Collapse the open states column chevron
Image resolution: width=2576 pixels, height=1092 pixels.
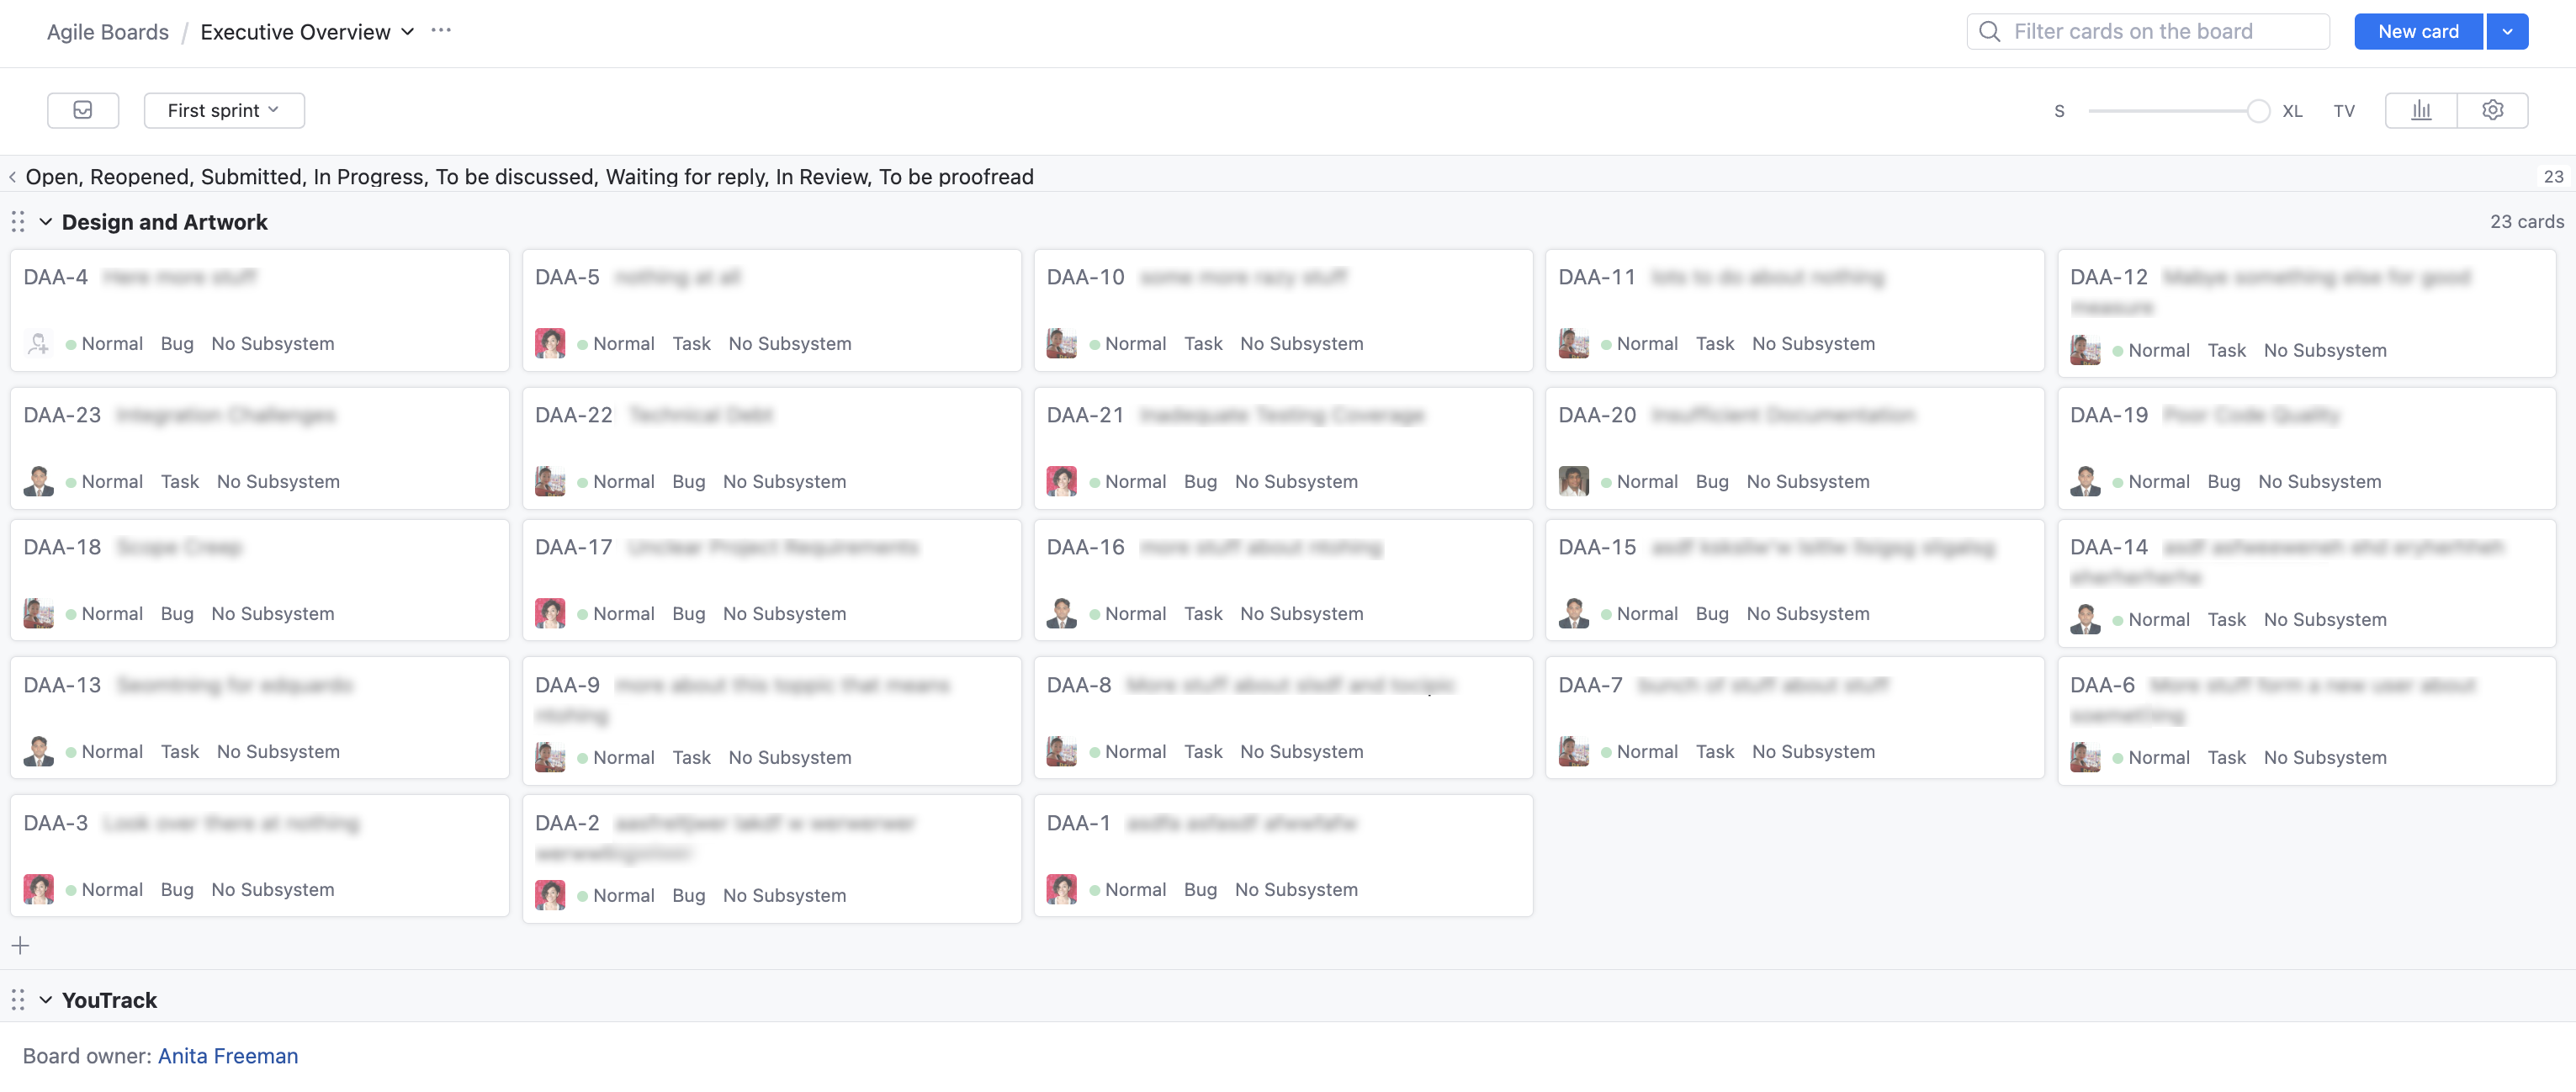point(12,177)
